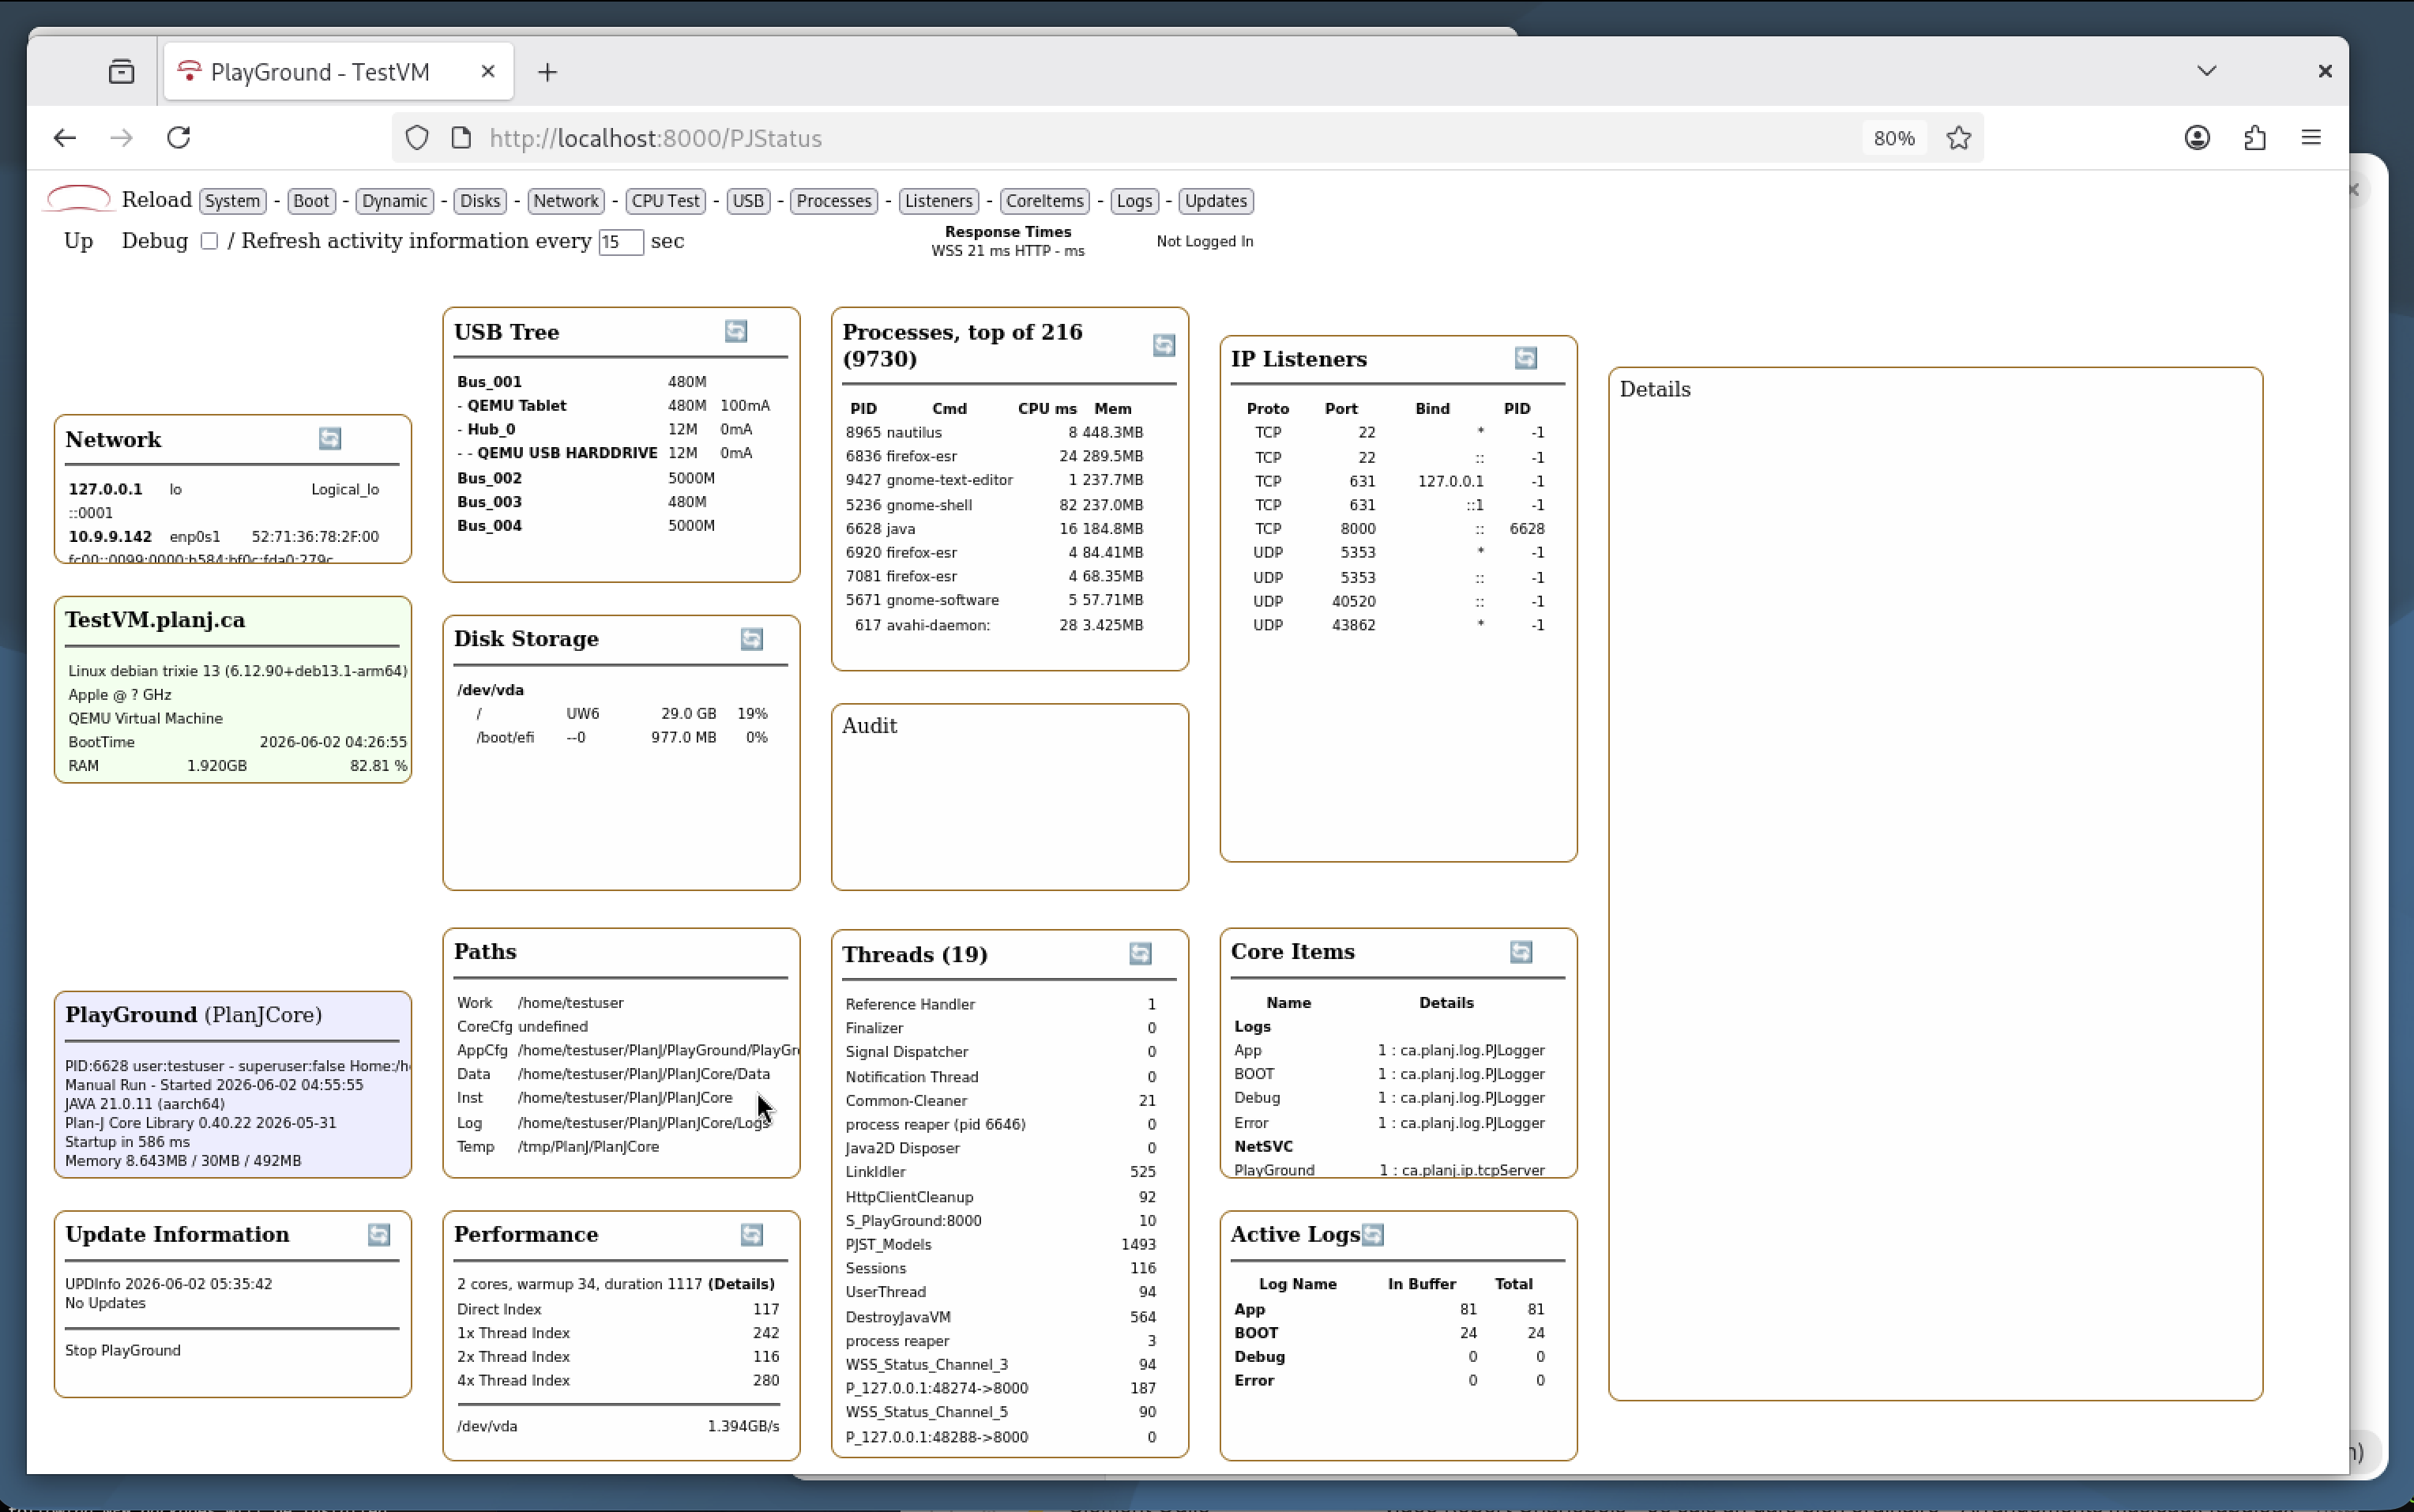Refresh the Network panel
This screenshot has height=1512, width=2414.
[x=330, y=438]
